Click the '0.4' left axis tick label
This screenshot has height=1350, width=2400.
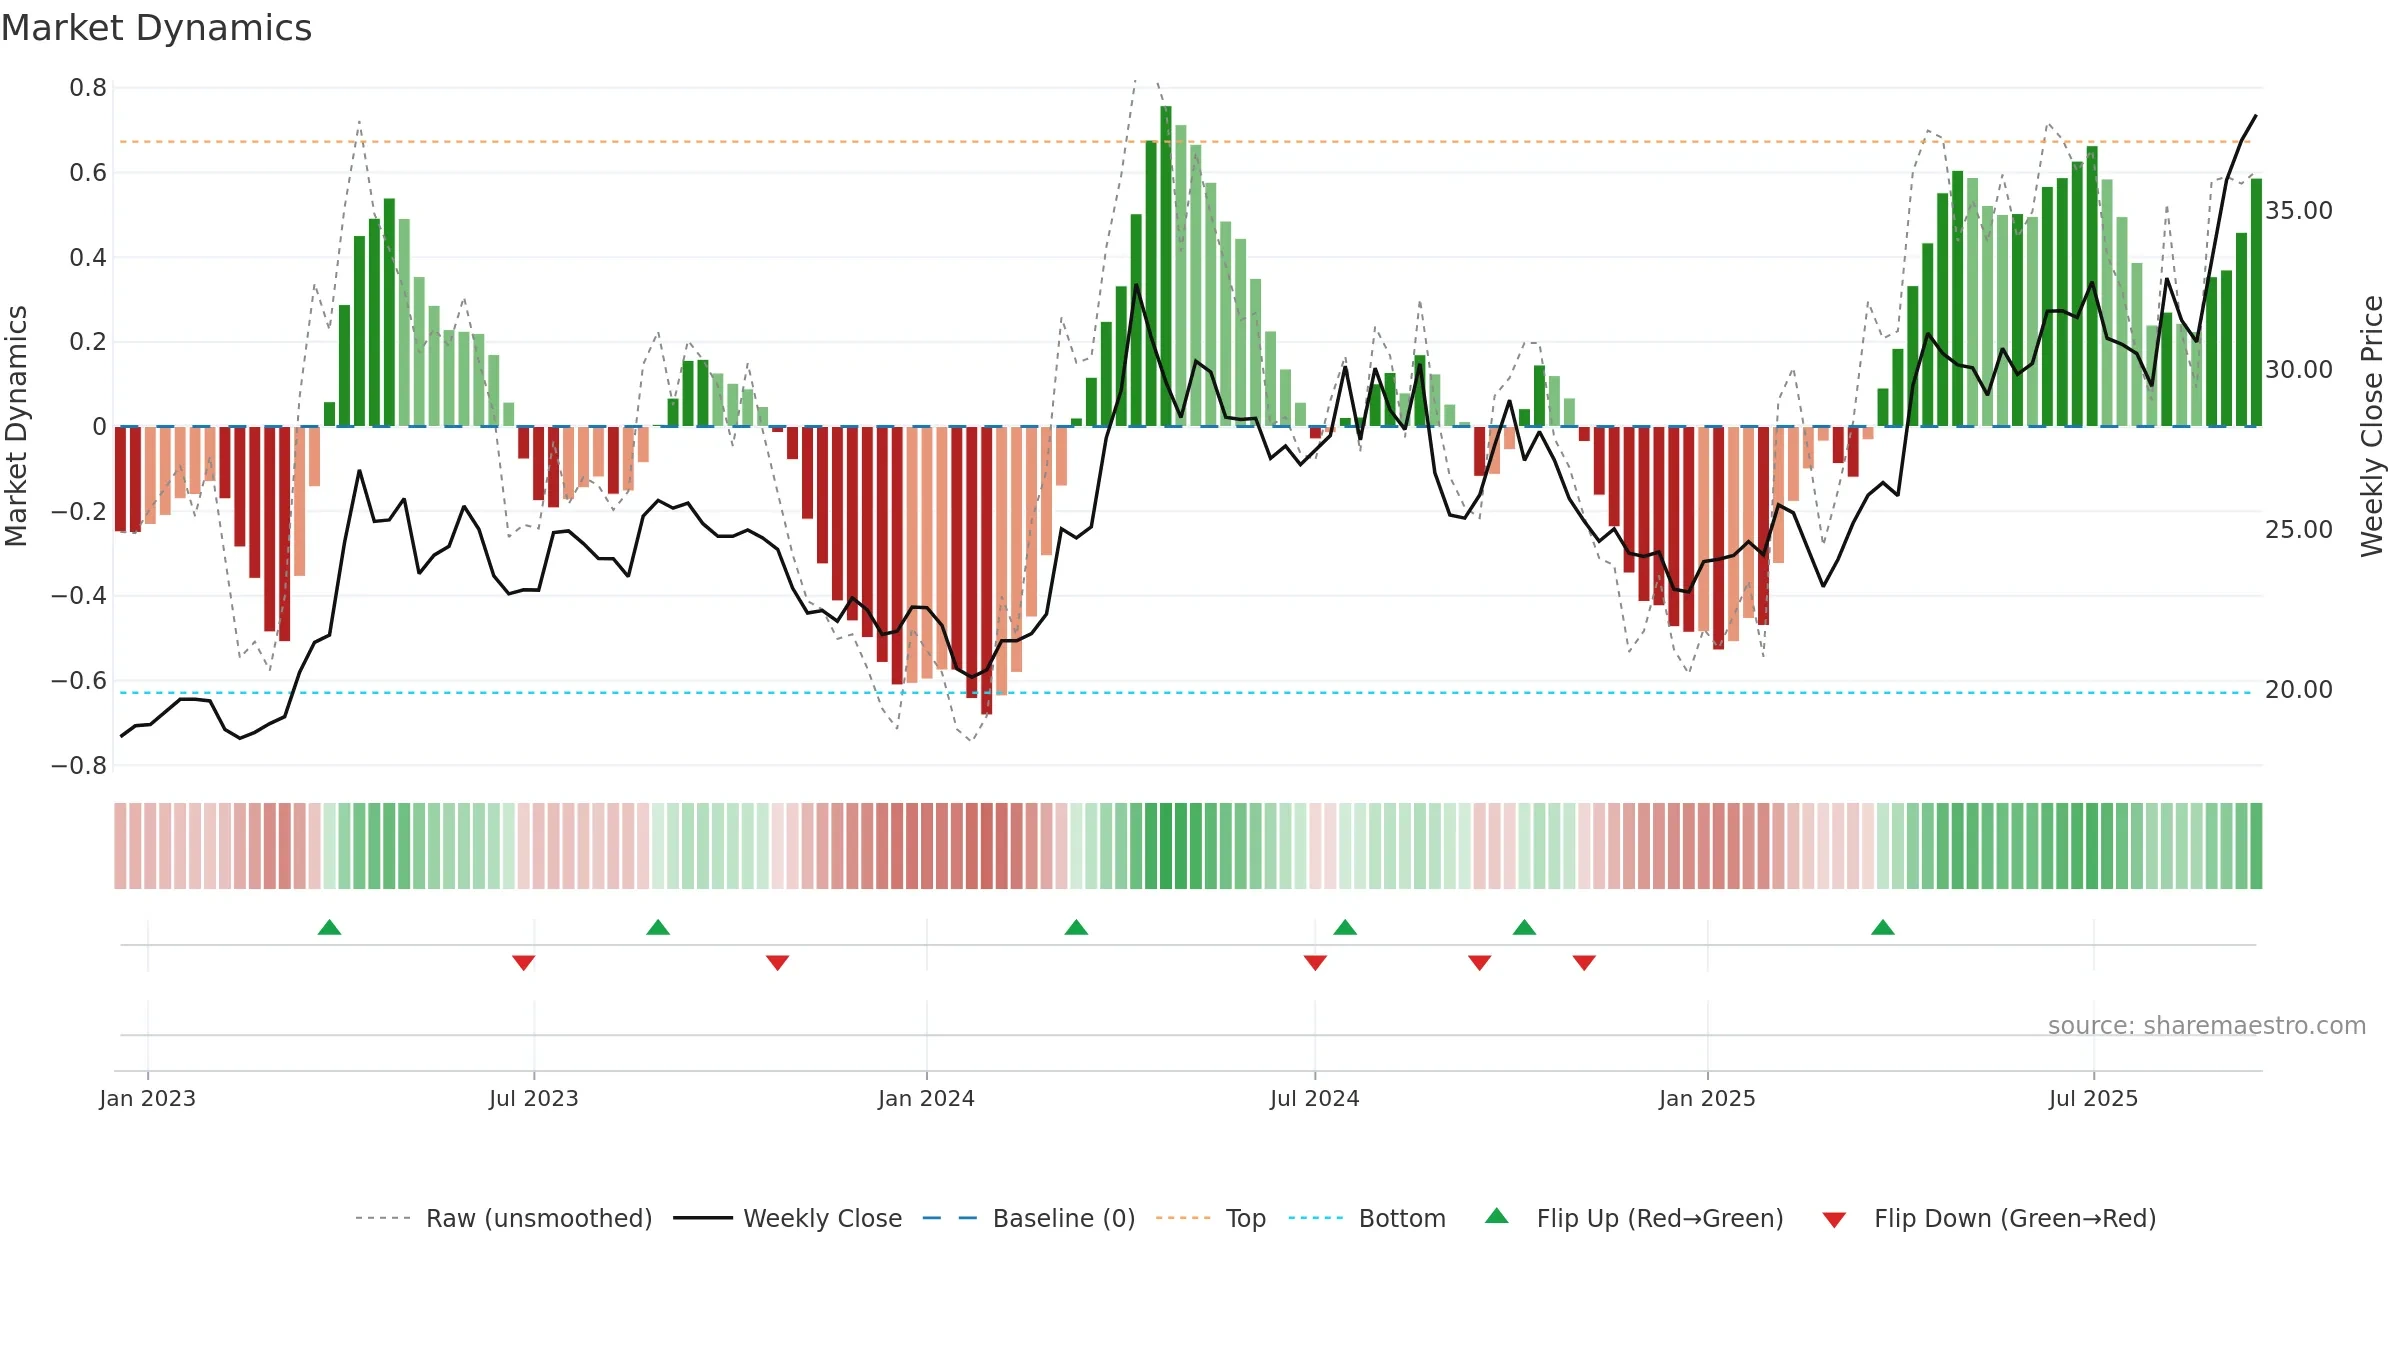click(x=88, y=257)
